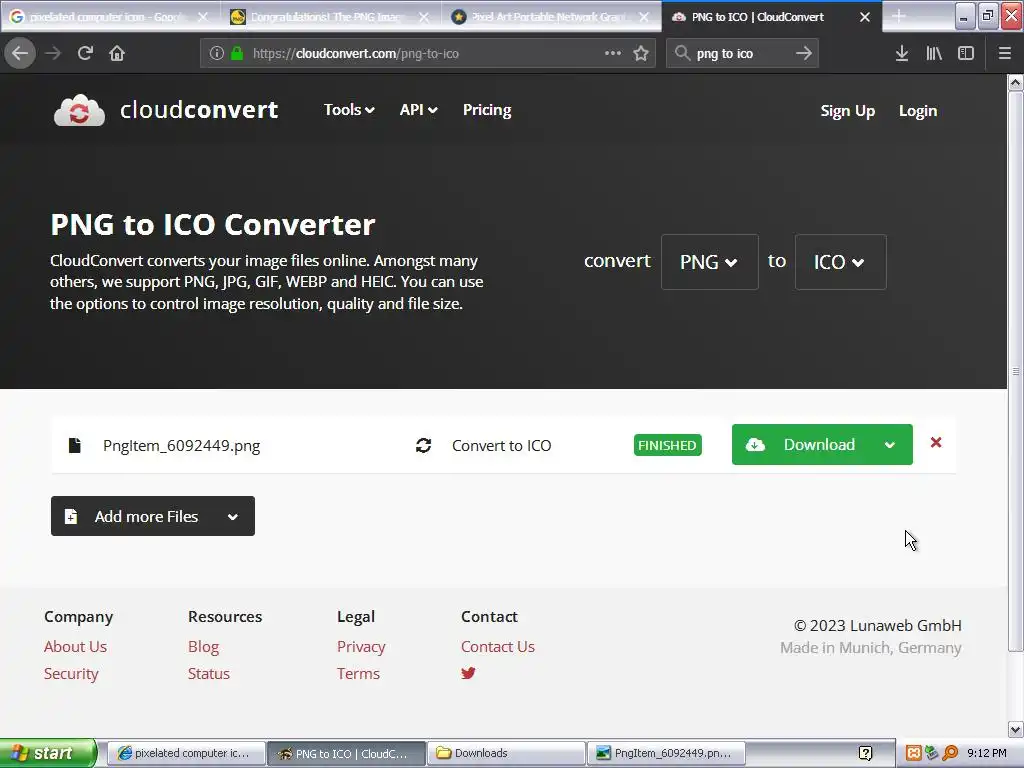The height and width of the screenshot is (768, 1024).
Task: Open the PNG source format dropdown
Action: pos(709,262)
